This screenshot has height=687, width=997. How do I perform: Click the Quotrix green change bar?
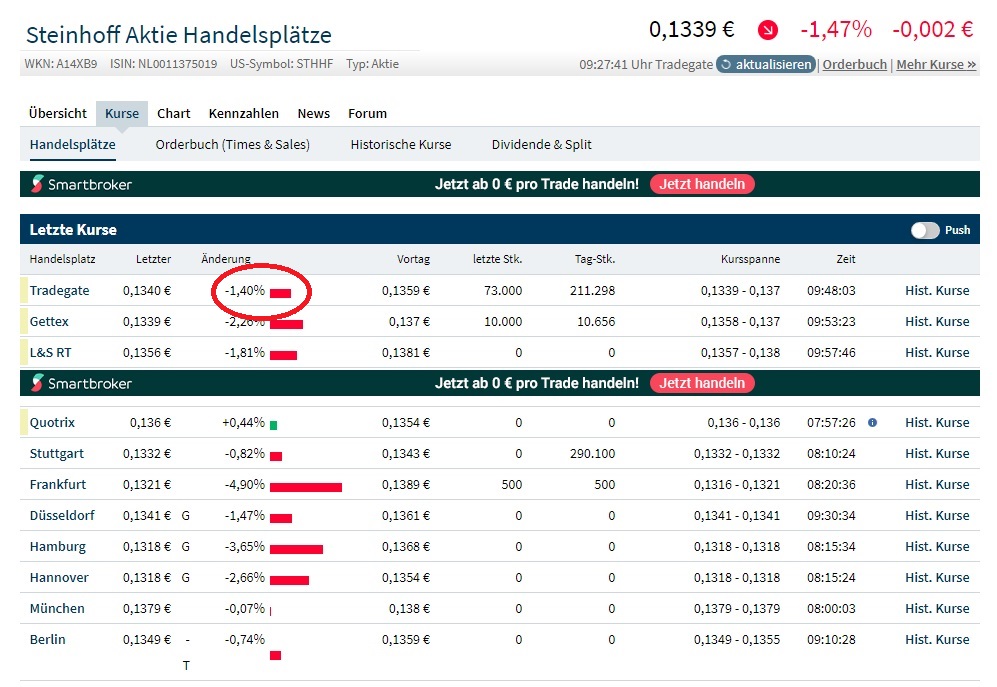[x=273, y=426]
